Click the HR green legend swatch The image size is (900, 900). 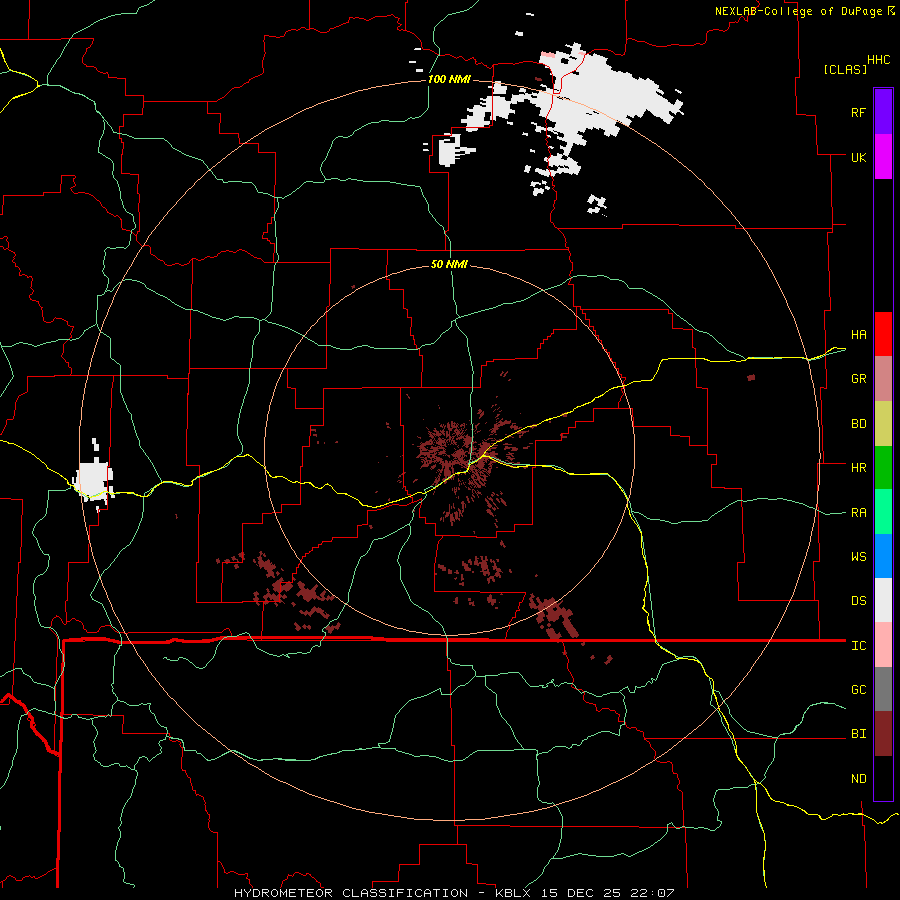coord(883,468)
